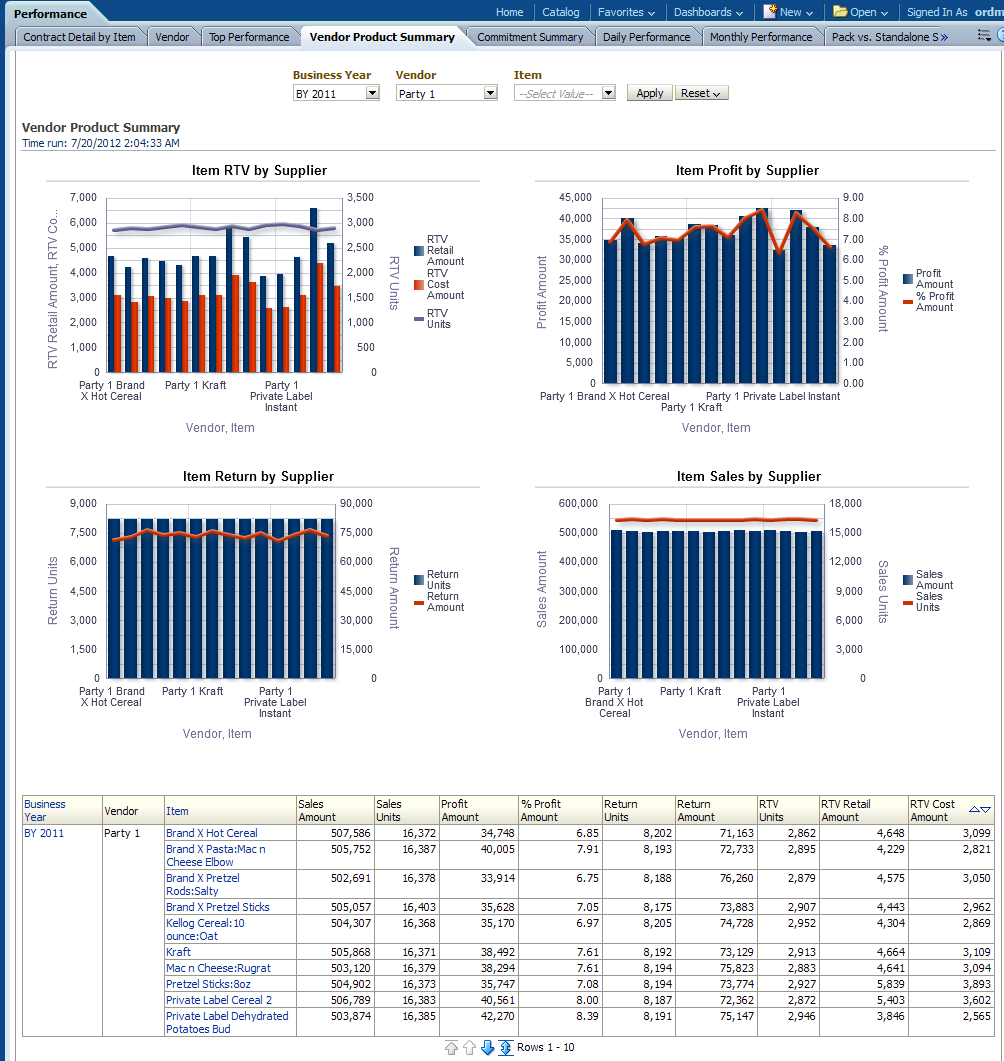The width and height of the screenshot is (1004, 1061).
Task: Click the Apply button
Action: [x=650, y=93]
